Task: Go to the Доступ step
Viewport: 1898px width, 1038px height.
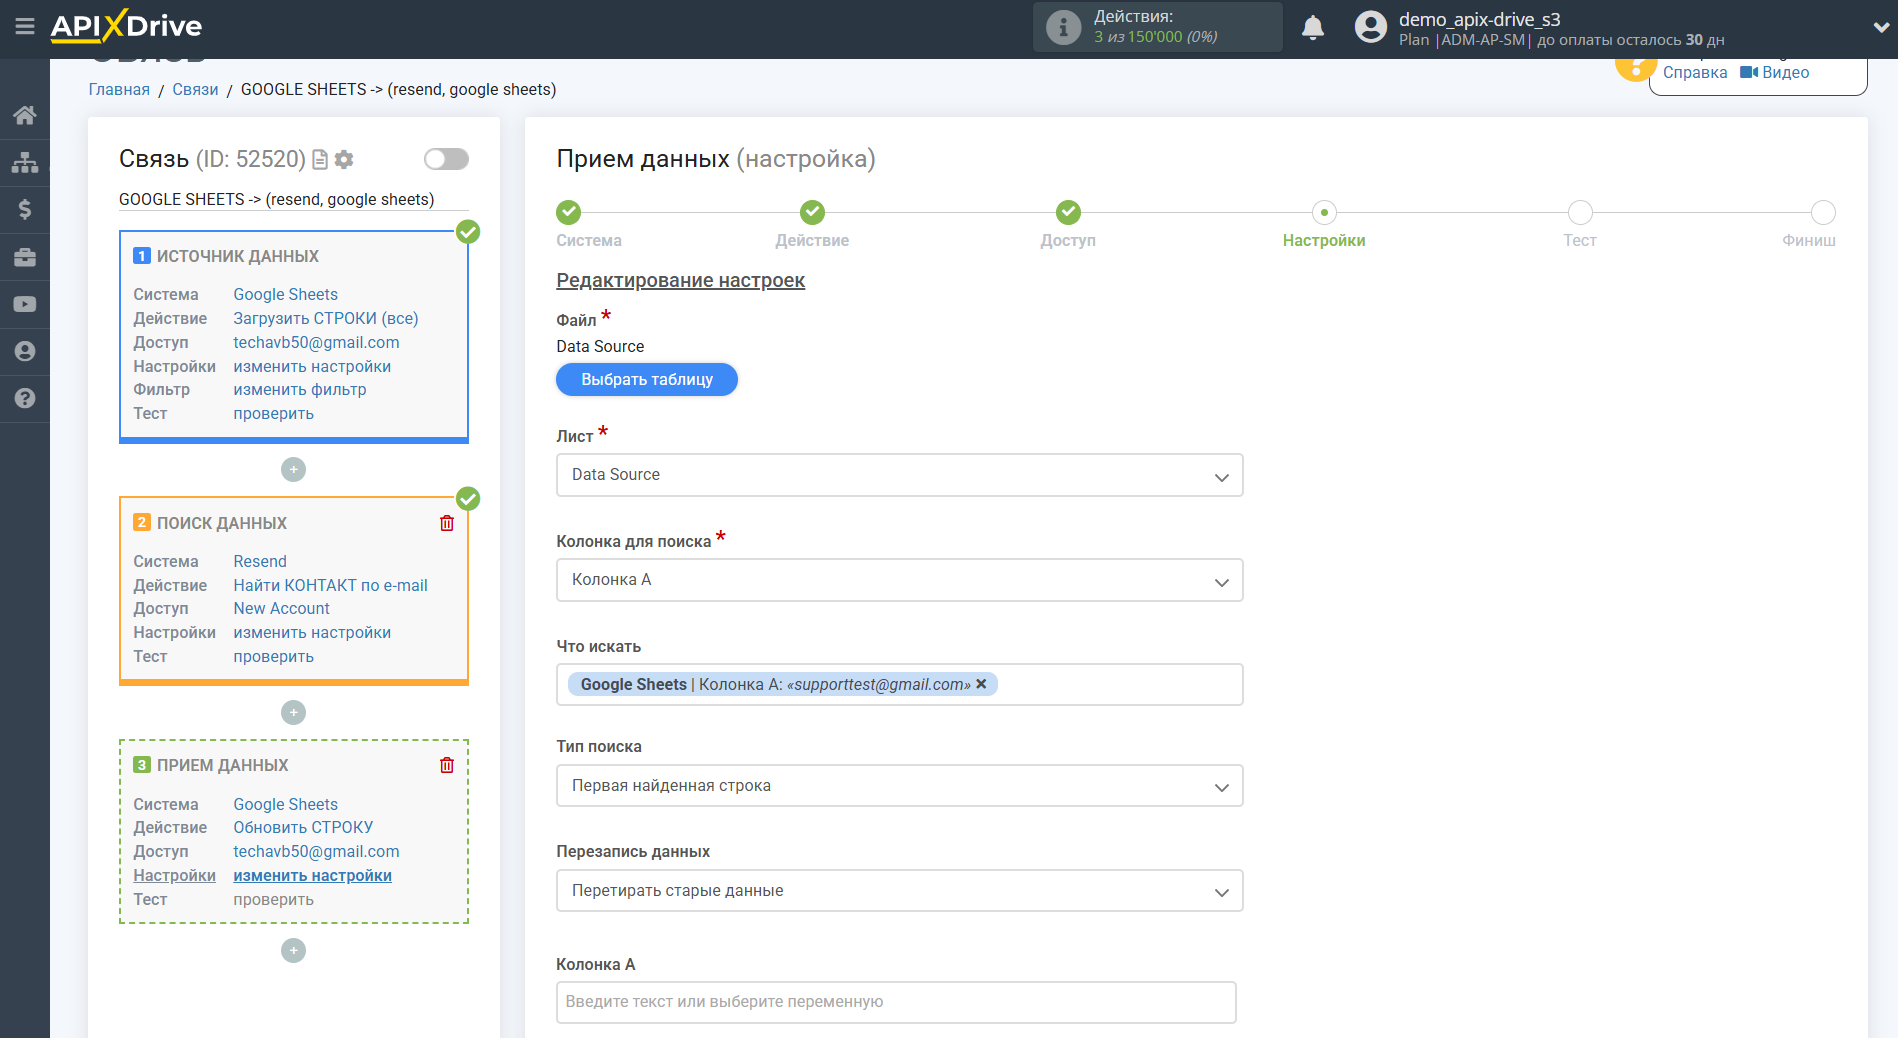Action: coord(1068,213)
